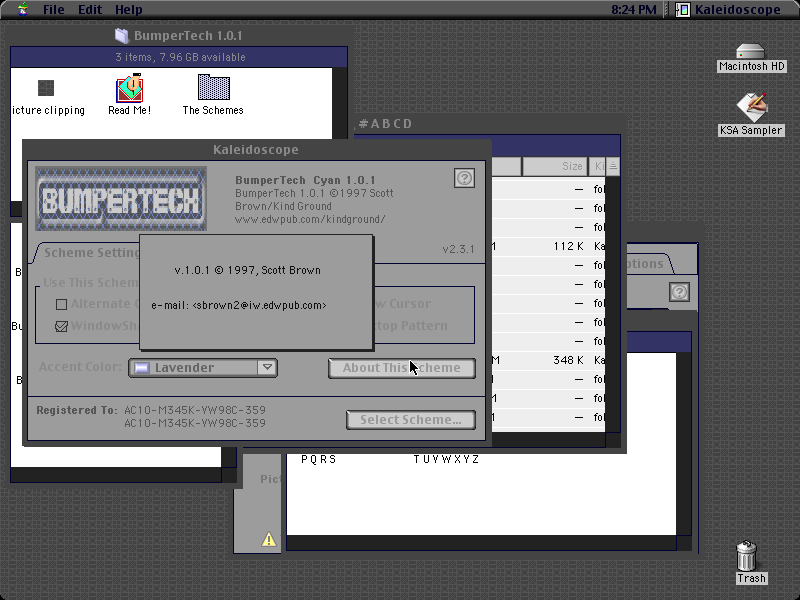The image size is (800, 600).
Task: Toggle the WindowShade checkbox
Action: coord(61,326)
